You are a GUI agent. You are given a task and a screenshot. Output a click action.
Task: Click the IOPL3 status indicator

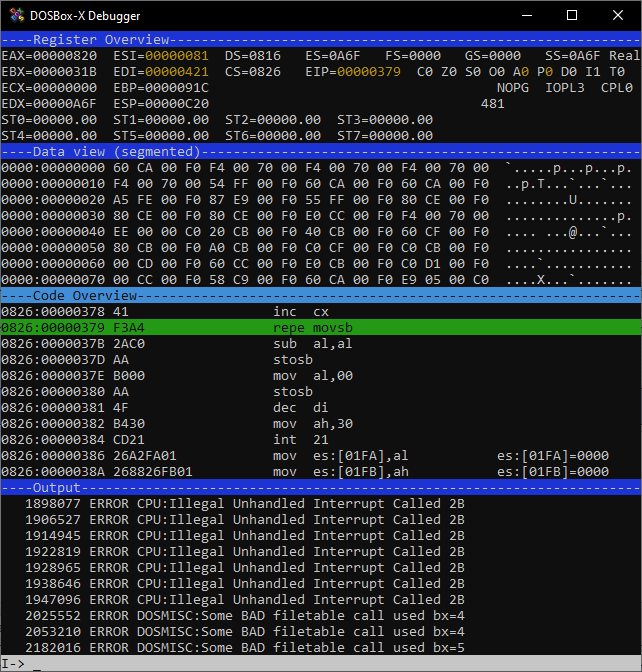click(x=565, y=88)
